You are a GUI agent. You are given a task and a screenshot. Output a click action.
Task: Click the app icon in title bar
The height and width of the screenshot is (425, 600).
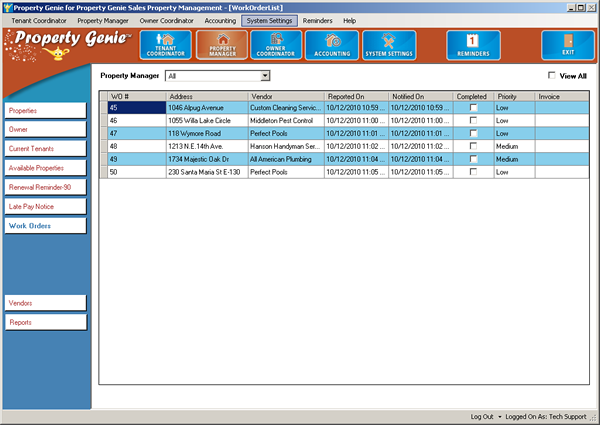point(7,8)
